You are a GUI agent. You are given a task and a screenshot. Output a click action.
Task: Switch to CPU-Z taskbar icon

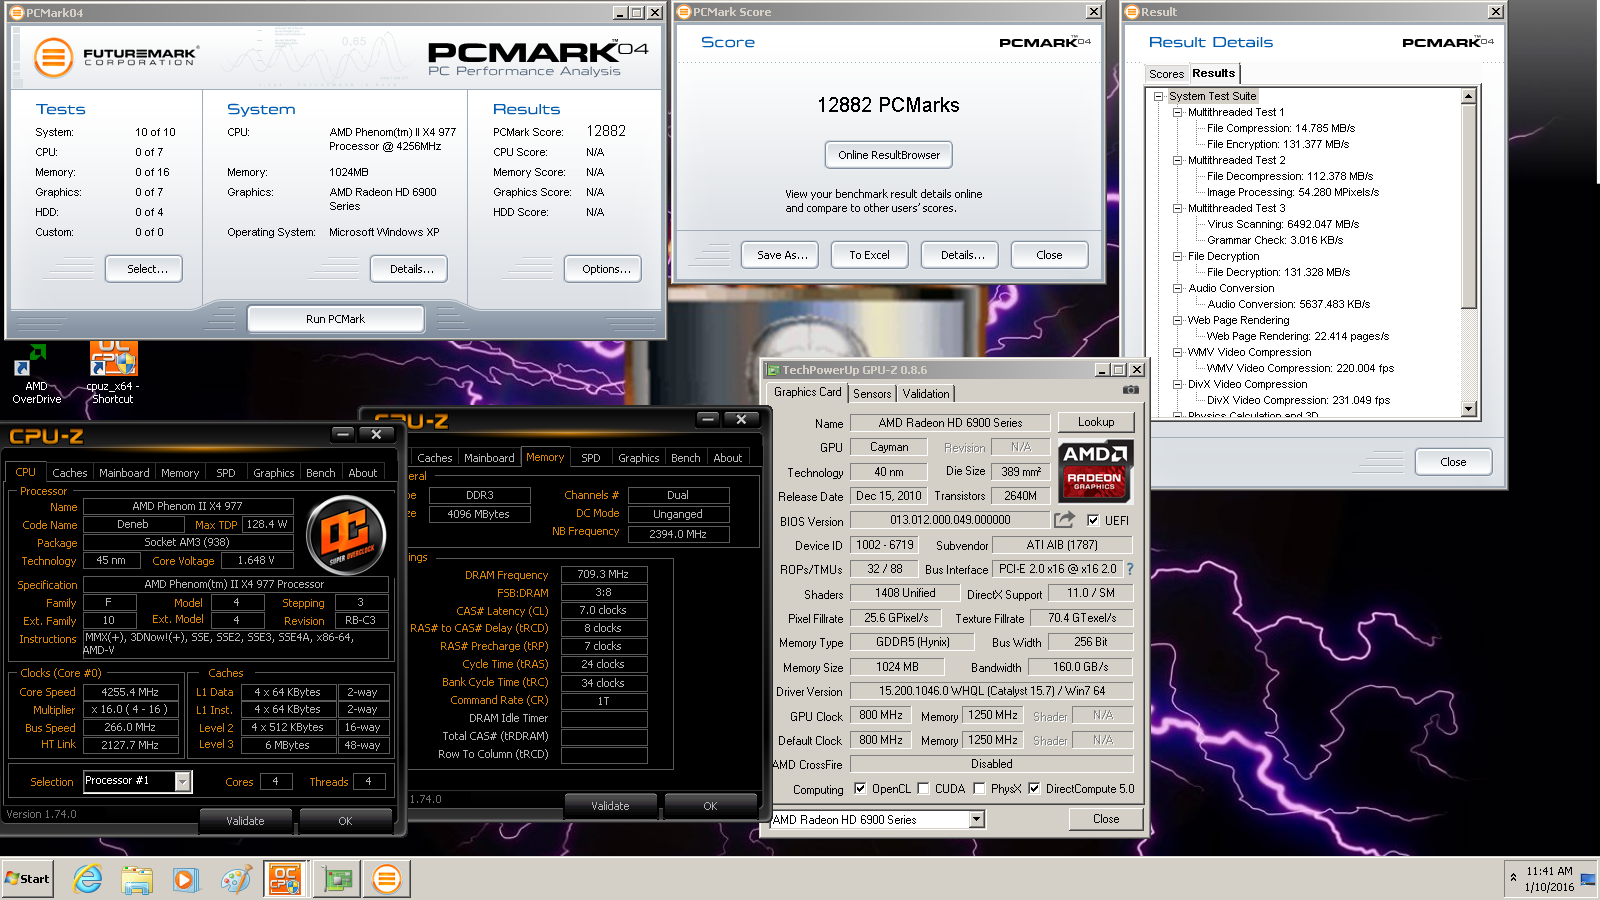[x=285, y=879]
